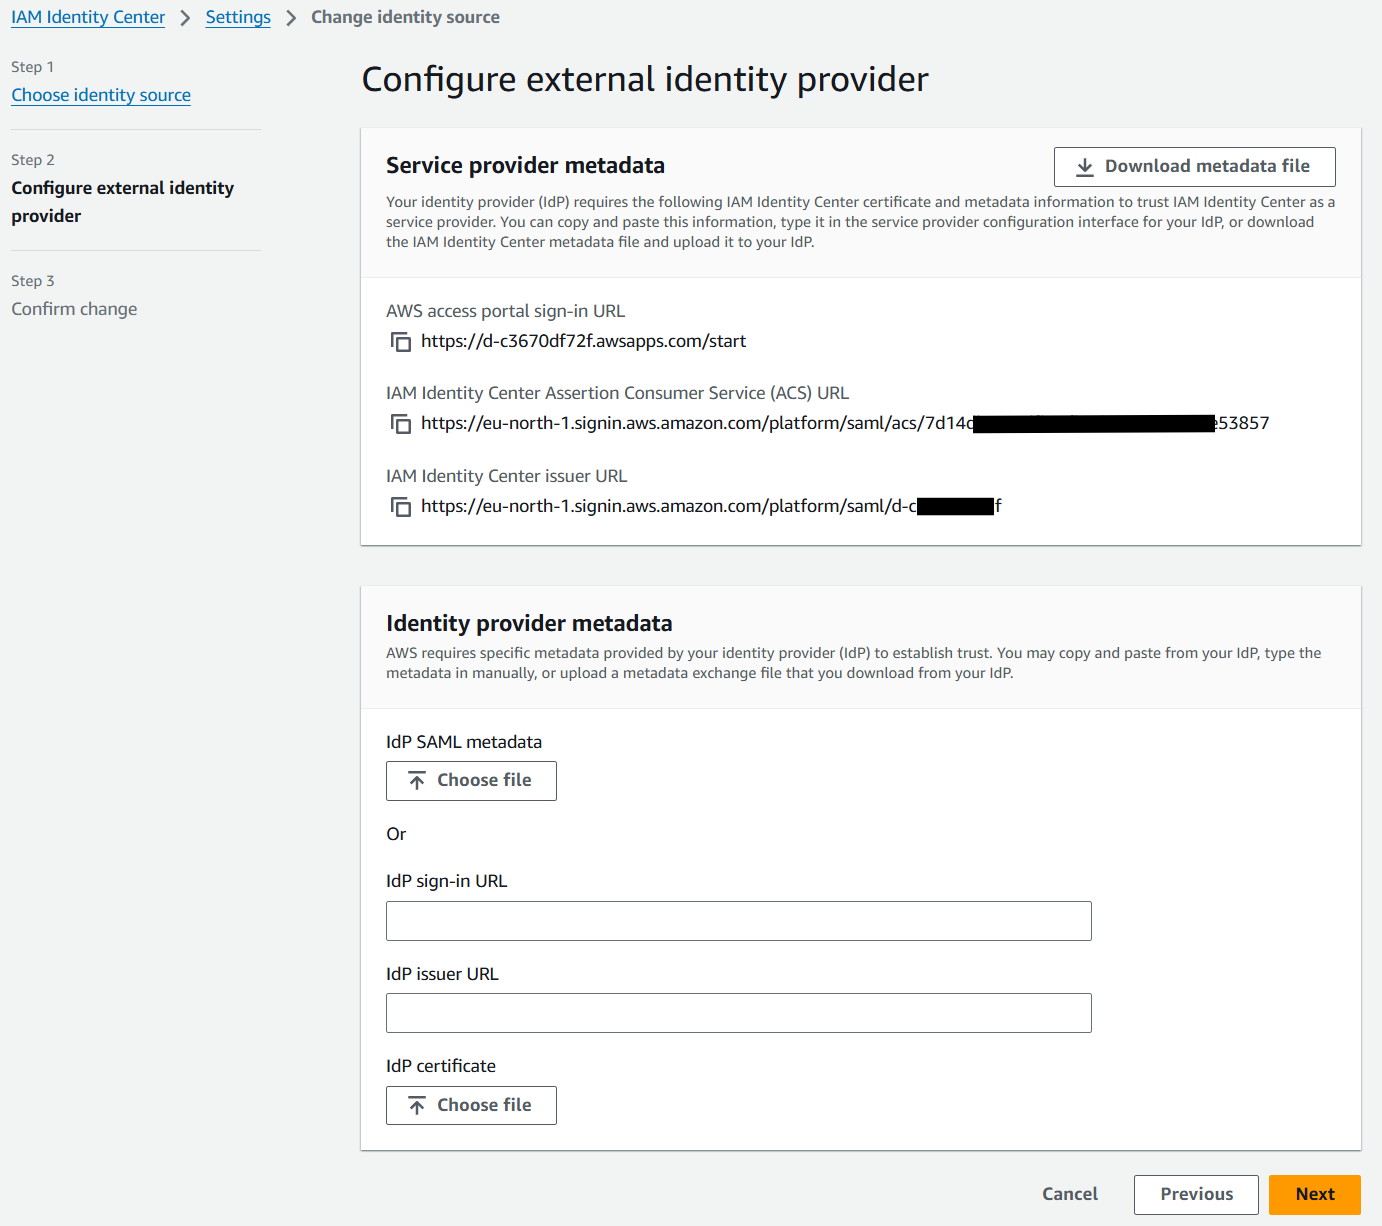Navigate to Settings via the breadcrumb

(x=238, y=17)
